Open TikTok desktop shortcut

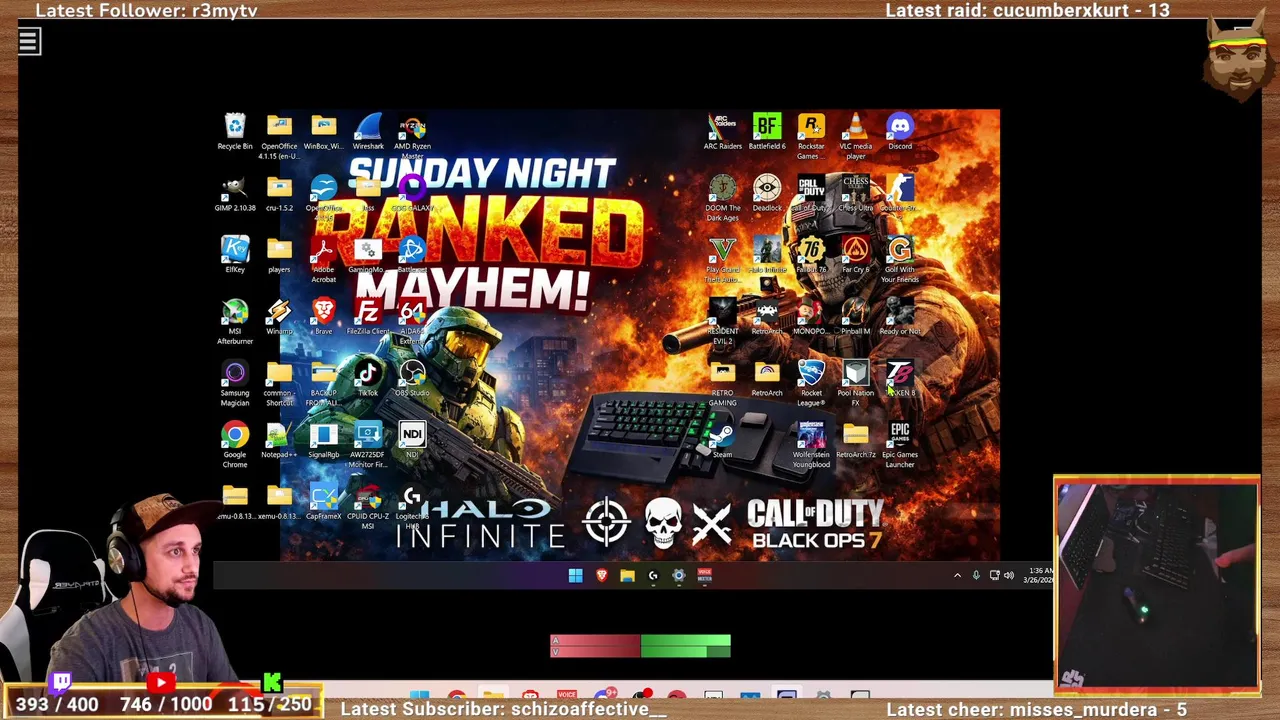[368, 379]
